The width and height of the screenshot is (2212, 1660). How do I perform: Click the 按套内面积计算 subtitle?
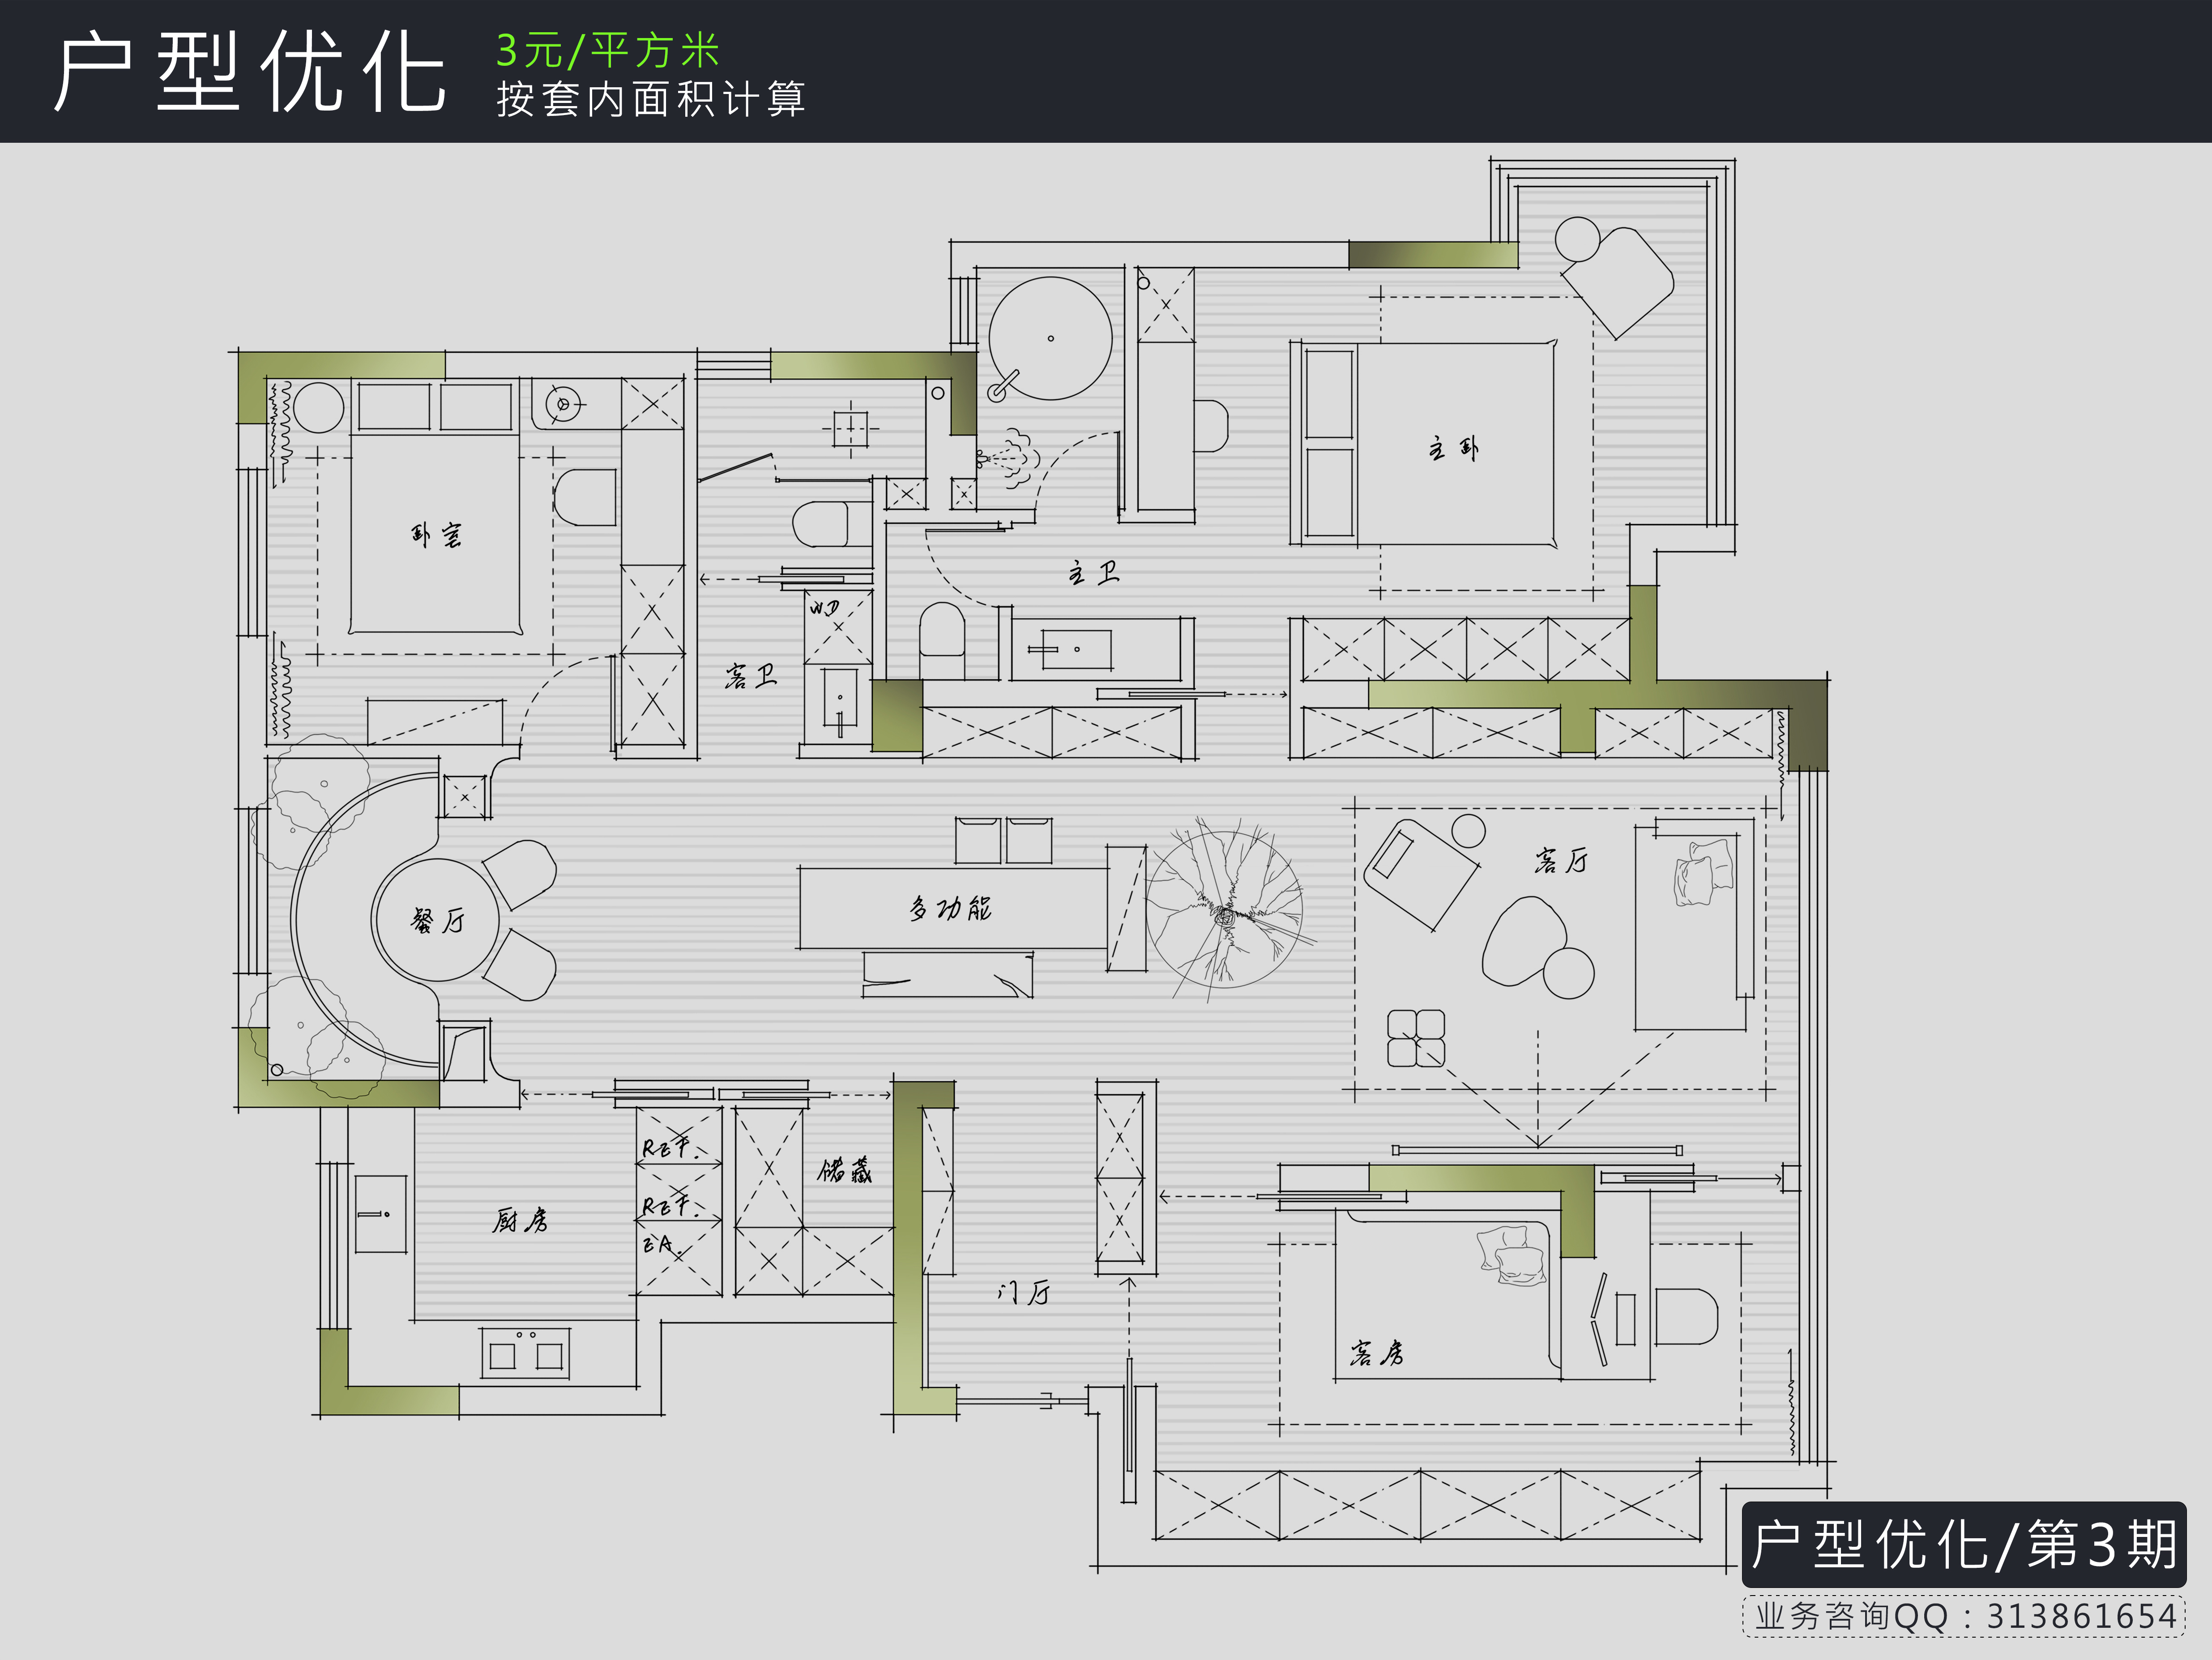[651, 99]
